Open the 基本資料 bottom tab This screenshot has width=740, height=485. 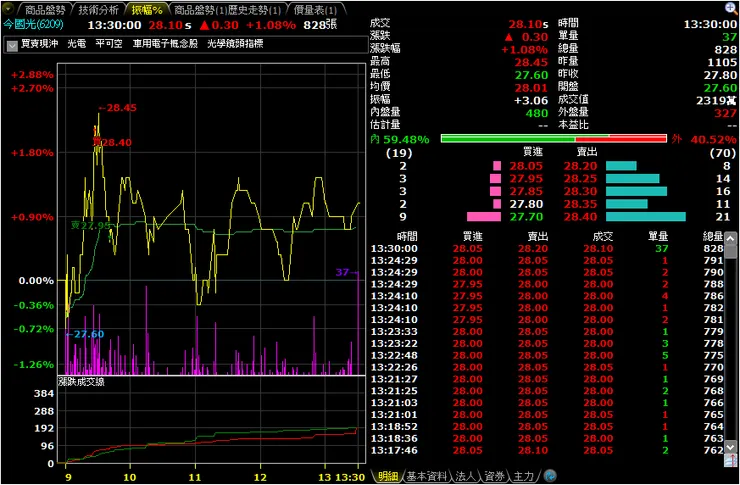click(427, 476)
